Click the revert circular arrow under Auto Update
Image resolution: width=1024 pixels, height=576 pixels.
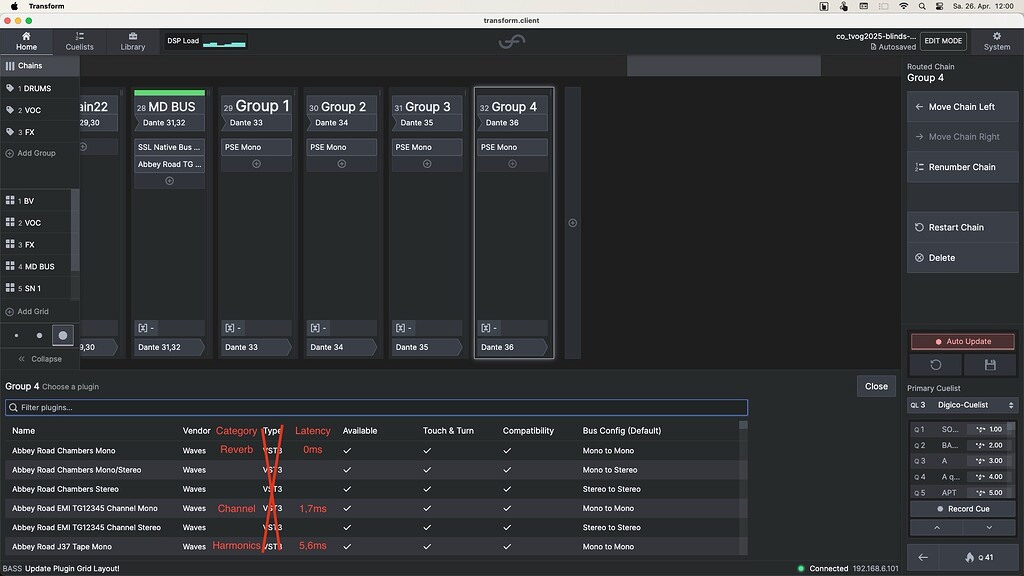(934, 364)
